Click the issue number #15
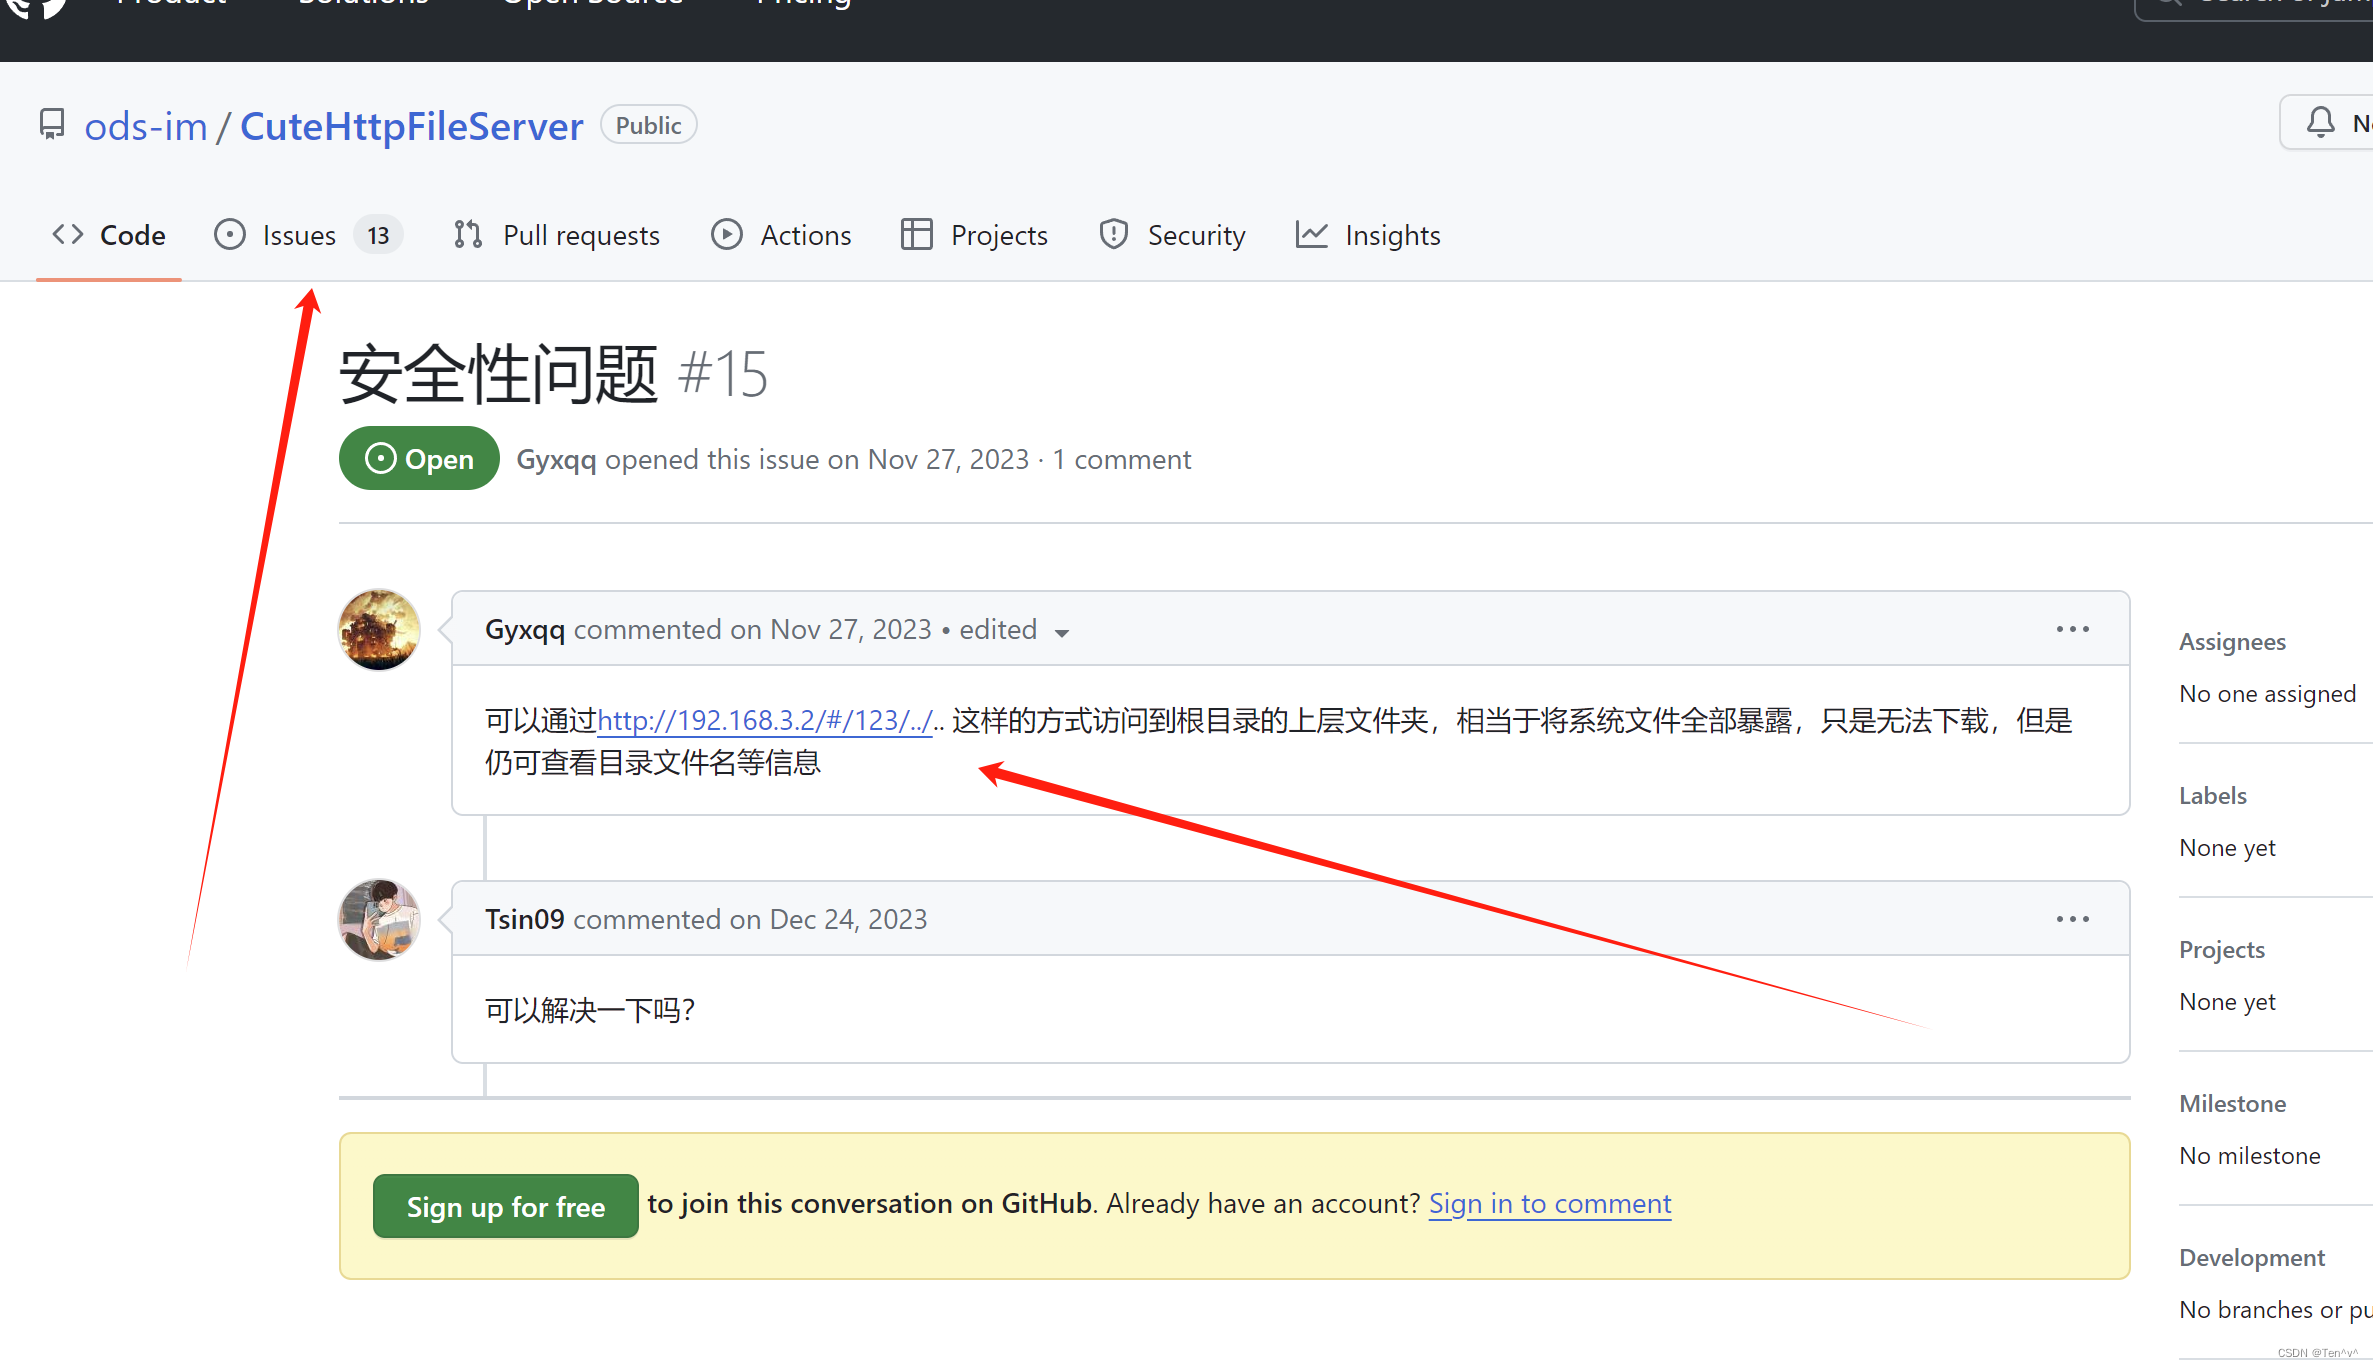The width and height of the screenshot is (2373, 1367). pyautogui.click(x=723, y=375)
